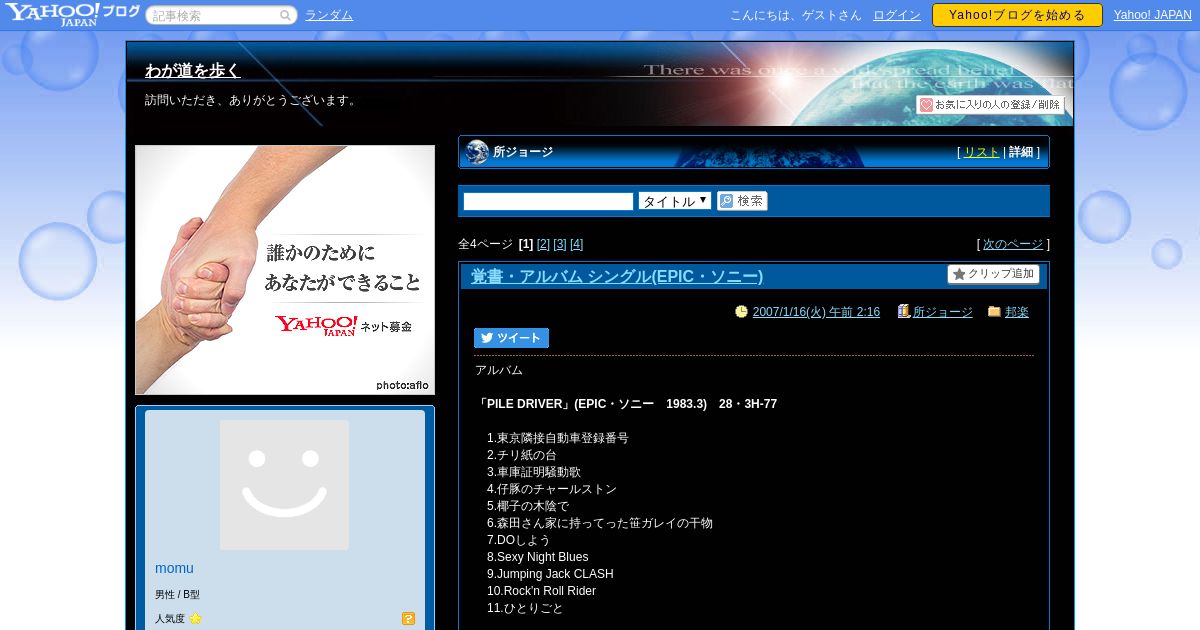Click the track 1.東京隣接自動車登録番号 text
1200x630 pixels.
pos(558,438)
